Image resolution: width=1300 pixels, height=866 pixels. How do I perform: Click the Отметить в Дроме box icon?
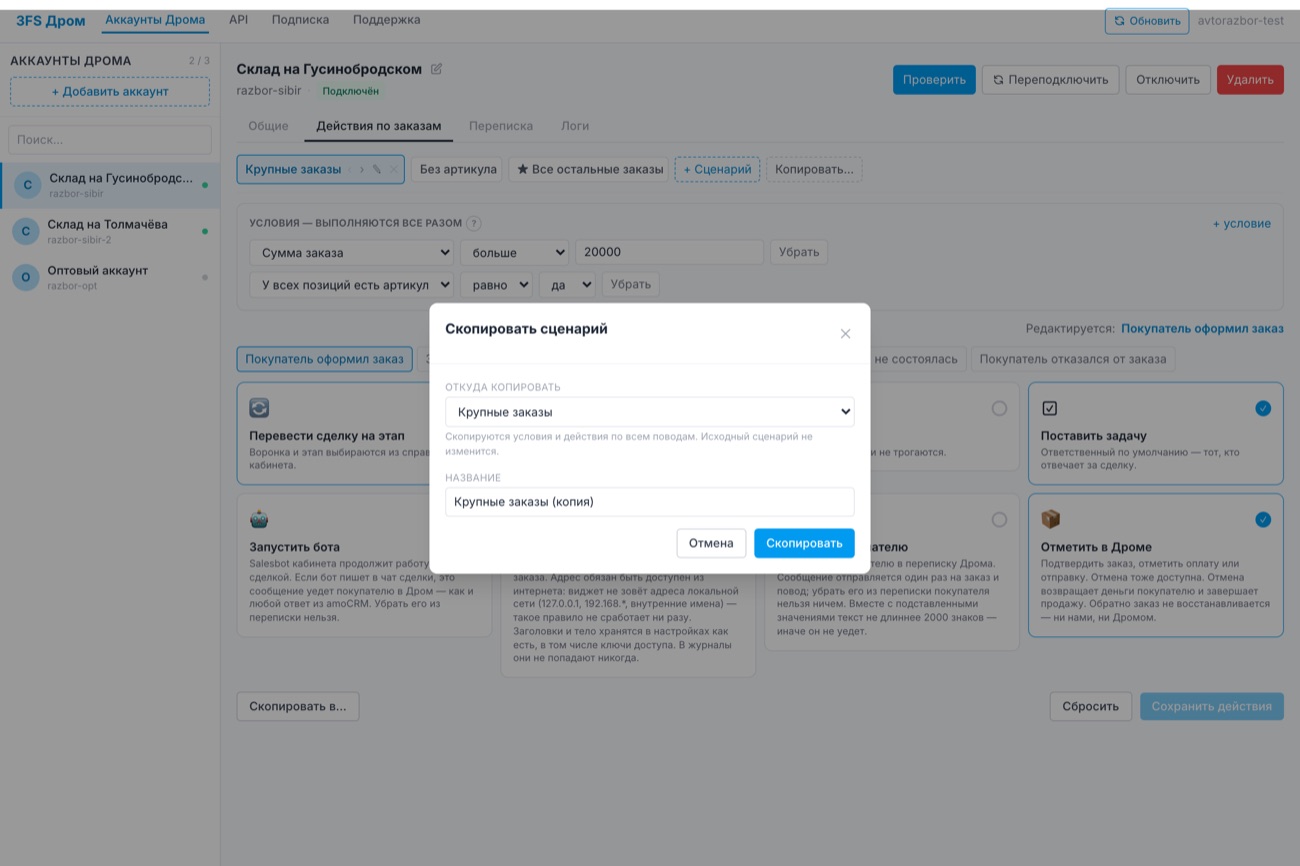click(1051, 519)
